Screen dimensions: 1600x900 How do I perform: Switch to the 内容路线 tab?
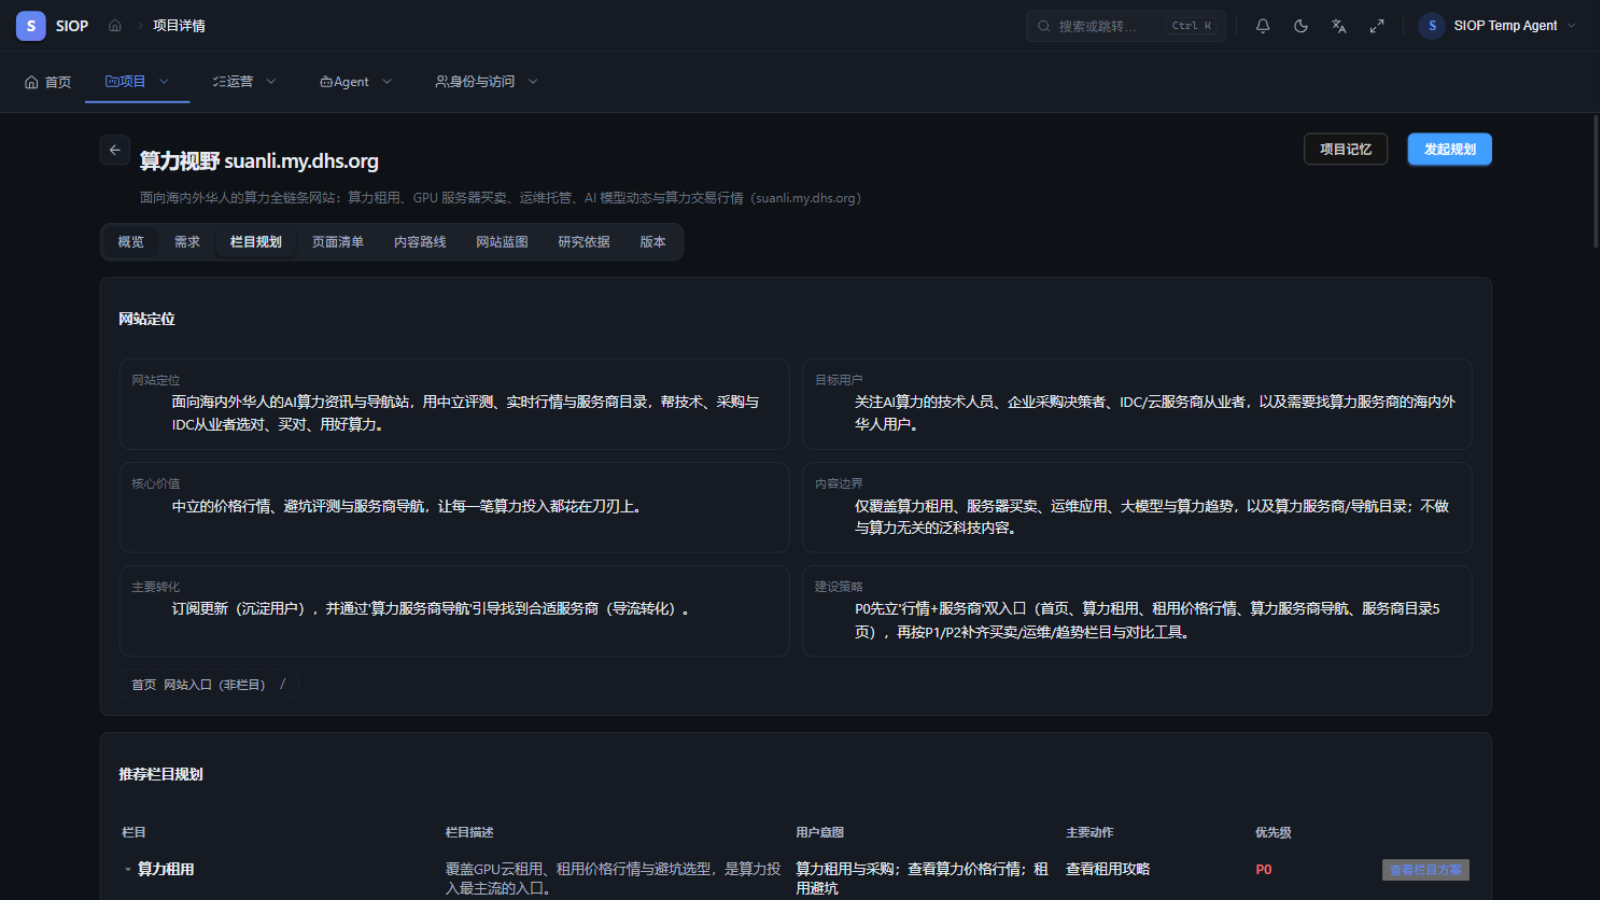pyautogui.click(x=420, y=242)
